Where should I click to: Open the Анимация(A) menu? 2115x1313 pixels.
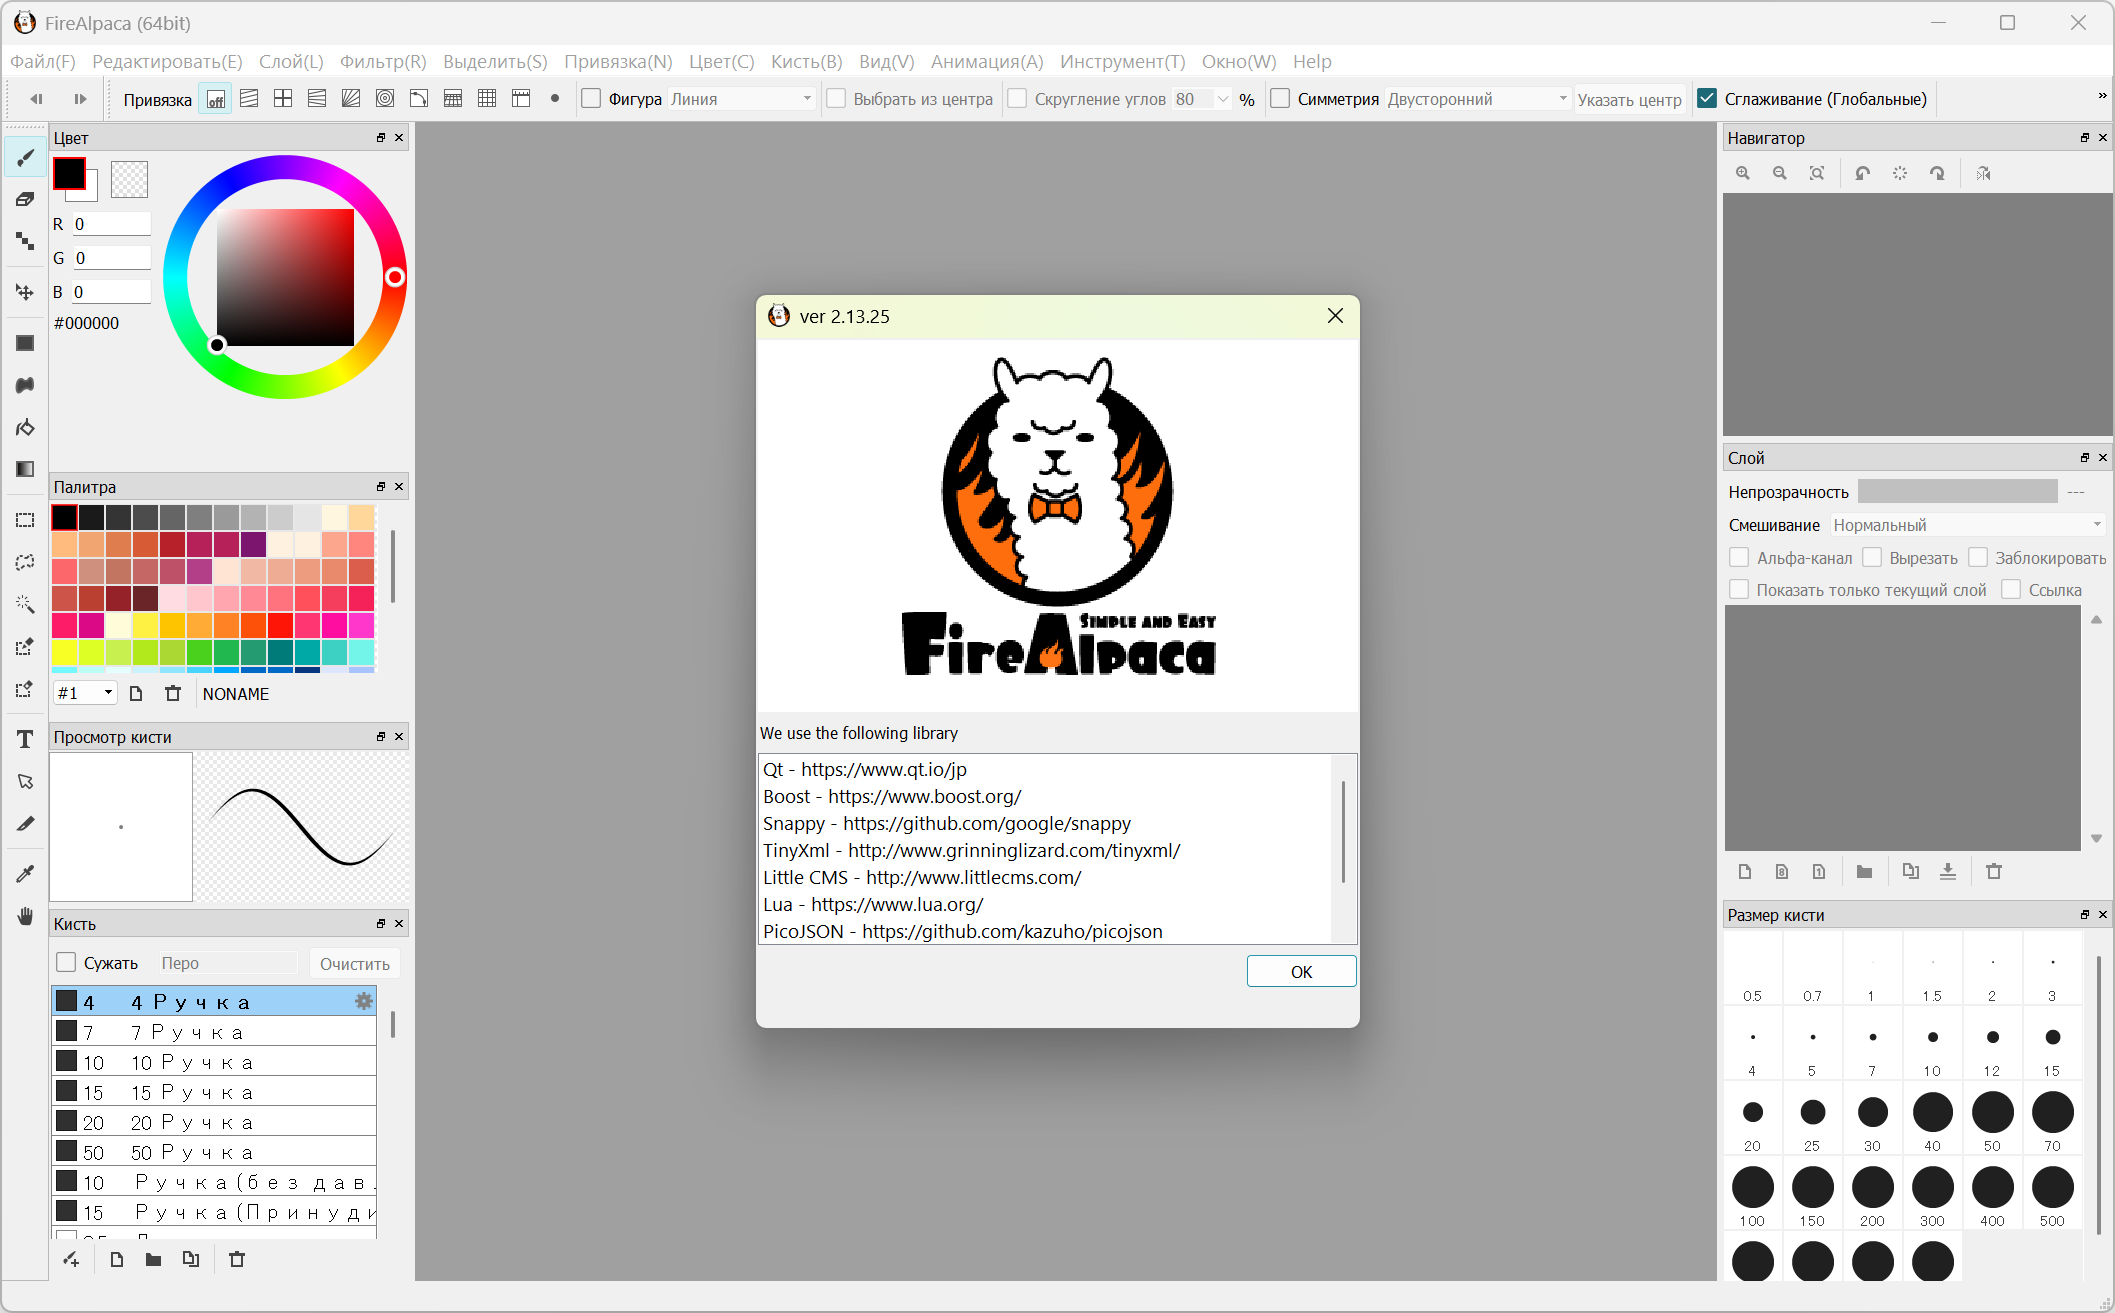coord(986,61)
